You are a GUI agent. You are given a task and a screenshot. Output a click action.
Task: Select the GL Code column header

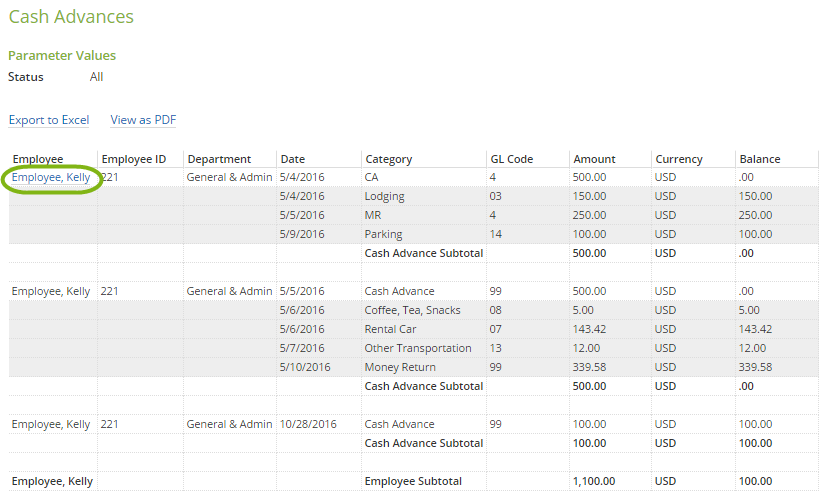[x=512, y=159]
